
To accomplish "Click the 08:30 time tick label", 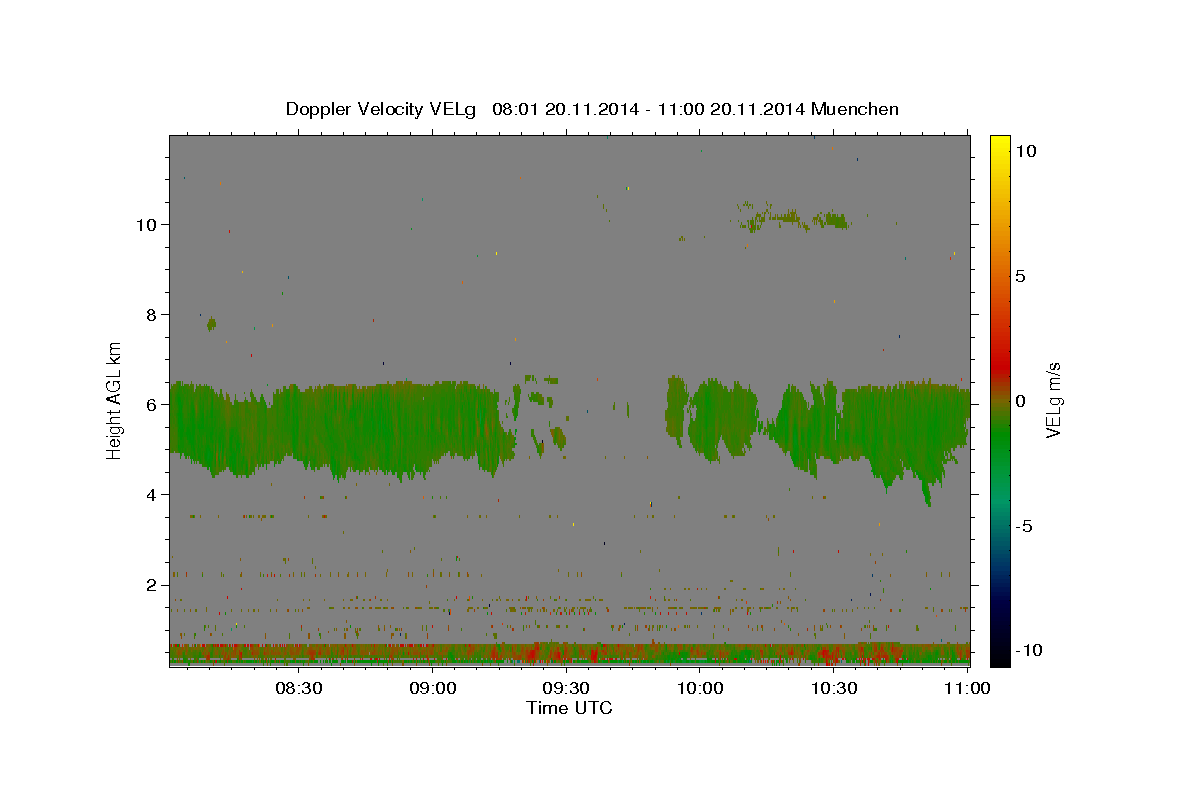I will (299, 688).
